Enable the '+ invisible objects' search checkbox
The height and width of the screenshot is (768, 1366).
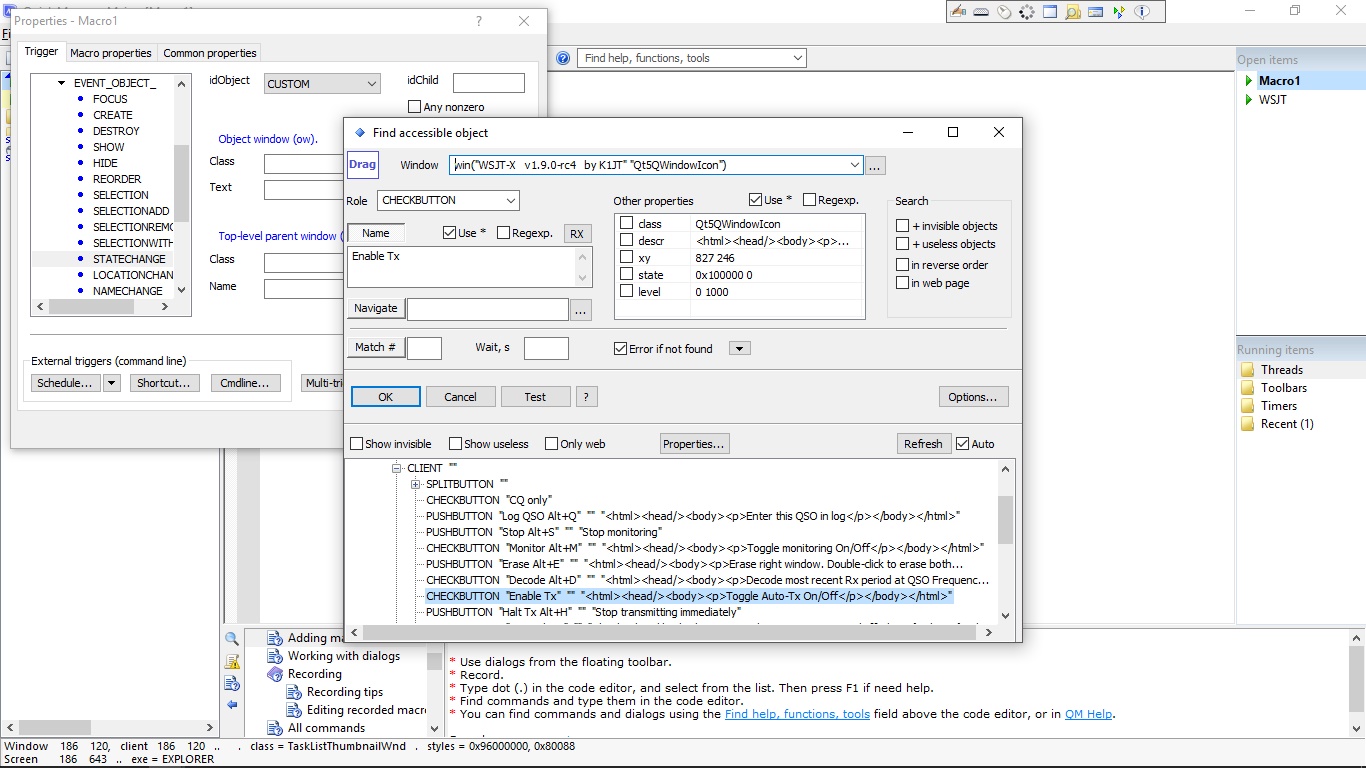[x=903, y=226]
